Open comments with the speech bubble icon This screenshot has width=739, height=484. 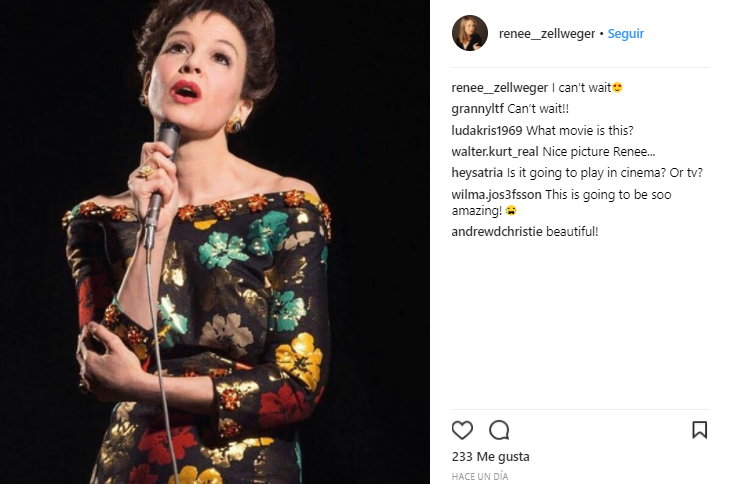(499, 430)
